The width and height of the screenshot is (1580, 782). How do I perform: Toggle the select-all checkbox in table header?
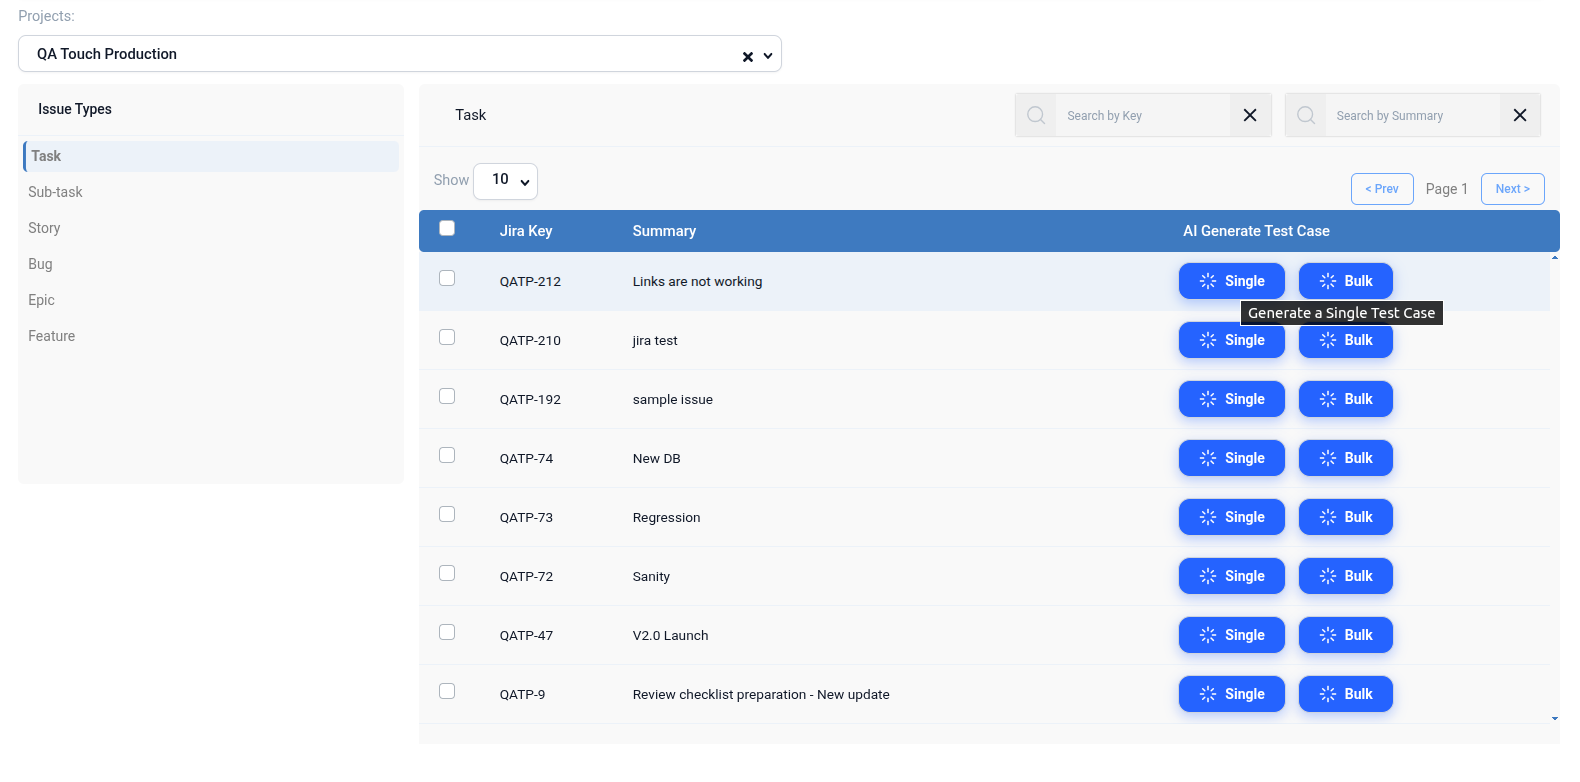447,228
